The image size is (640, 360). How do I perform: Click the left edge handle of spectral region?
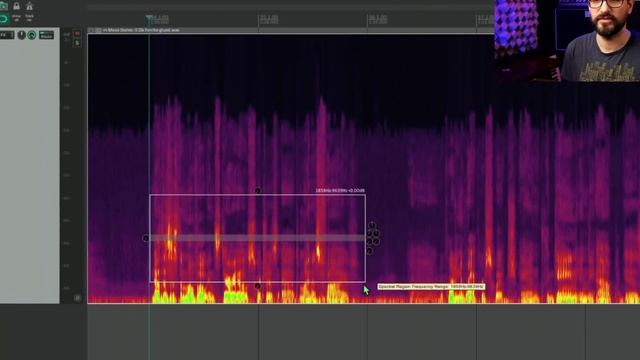click(x=146, y=238)
